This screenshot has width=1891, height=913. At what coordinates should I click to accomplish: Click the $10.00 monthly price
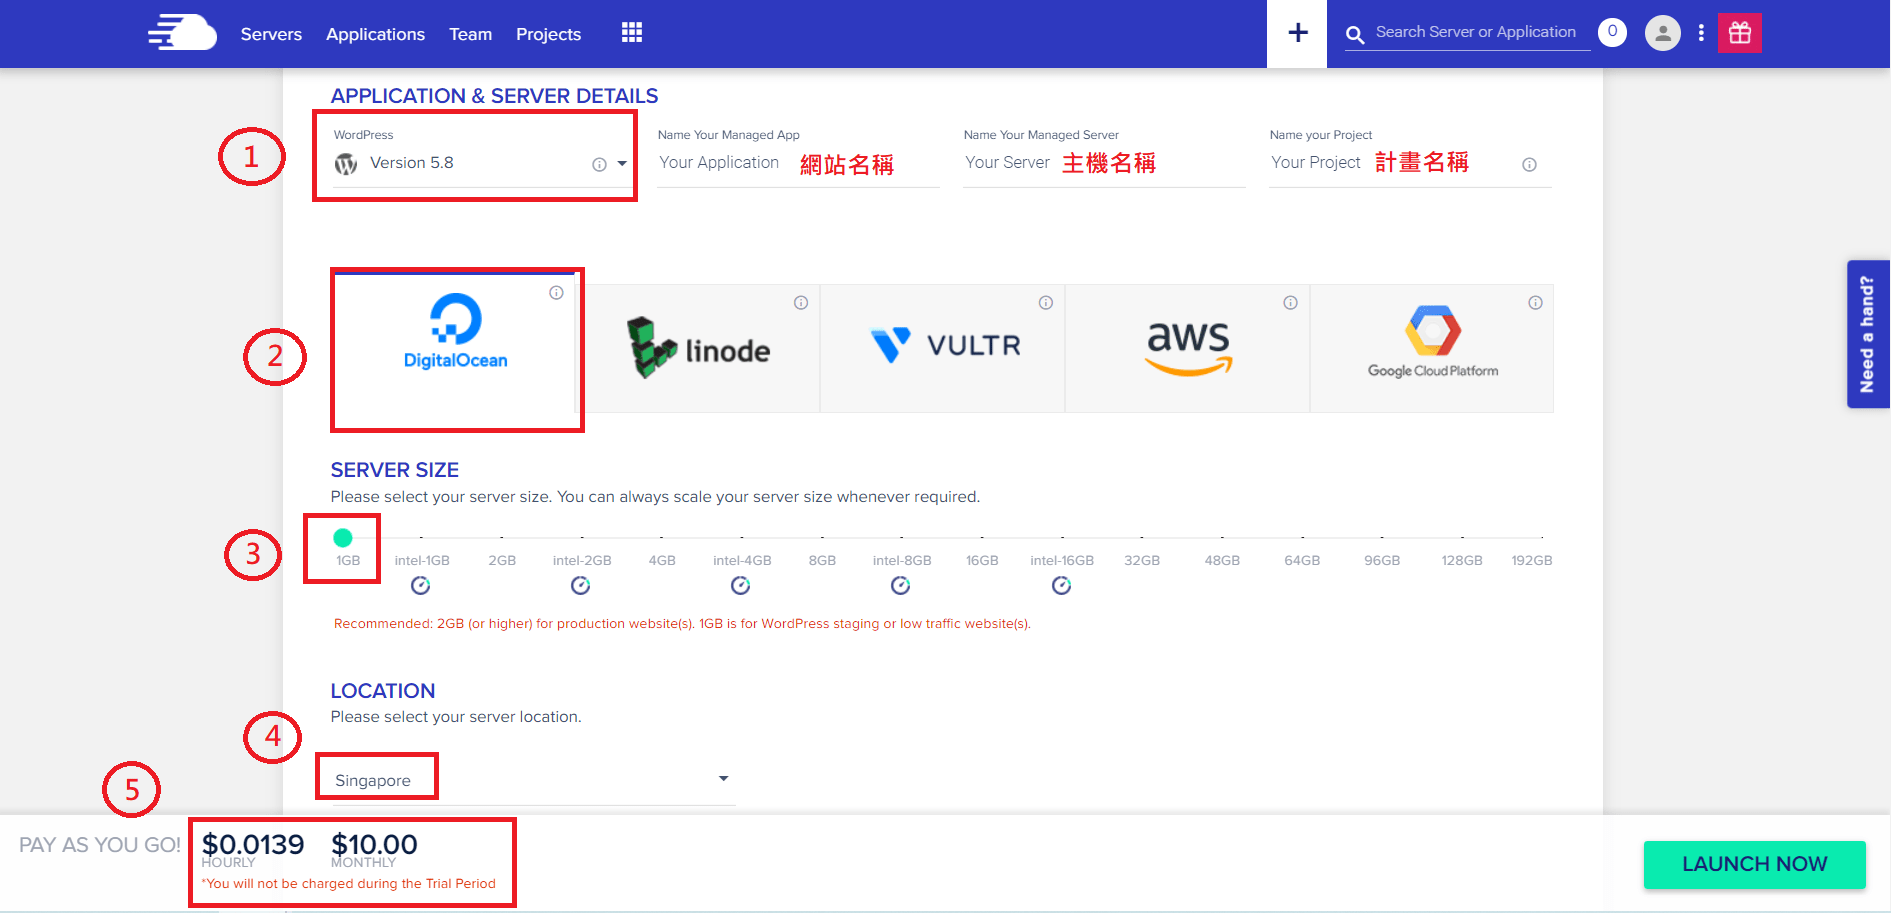point(374,845)
